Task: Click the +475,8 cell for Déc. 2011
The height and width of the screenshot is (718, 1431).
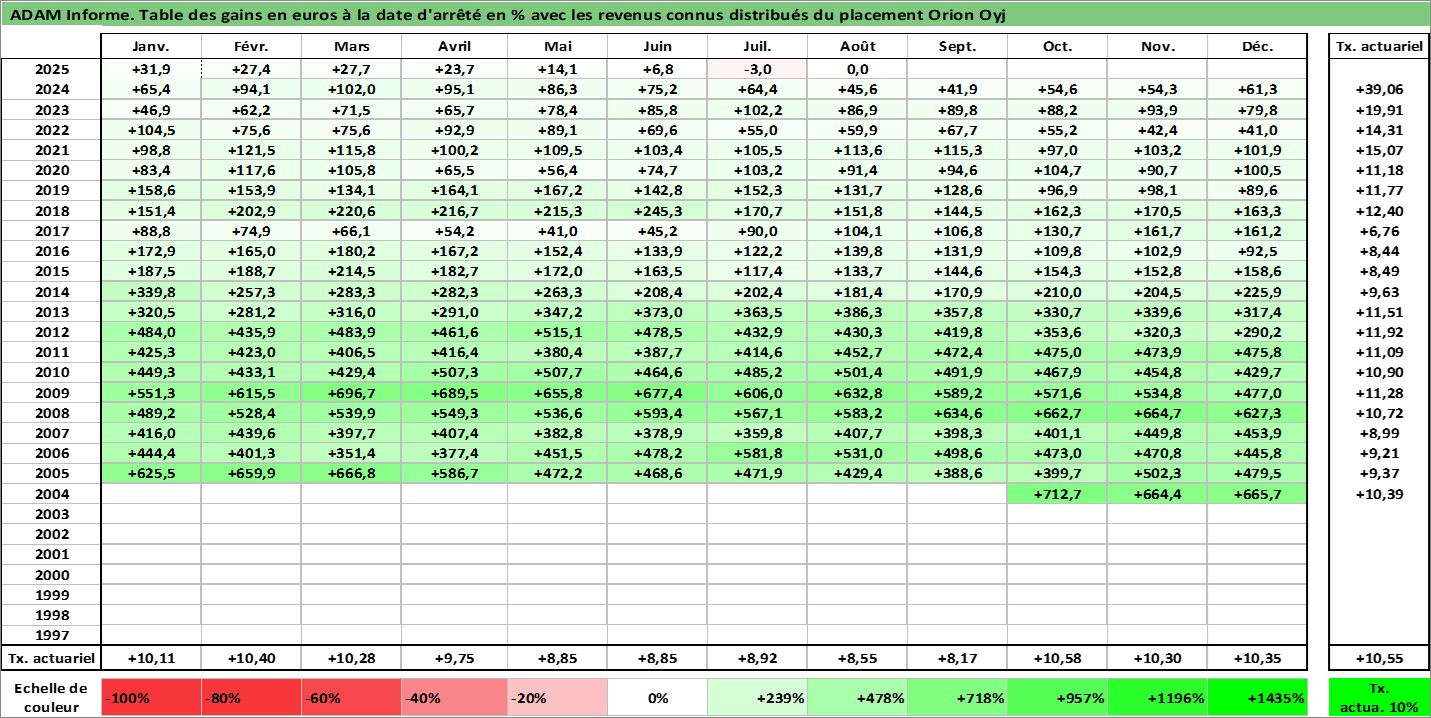Action: click(x=1258, y=352)
